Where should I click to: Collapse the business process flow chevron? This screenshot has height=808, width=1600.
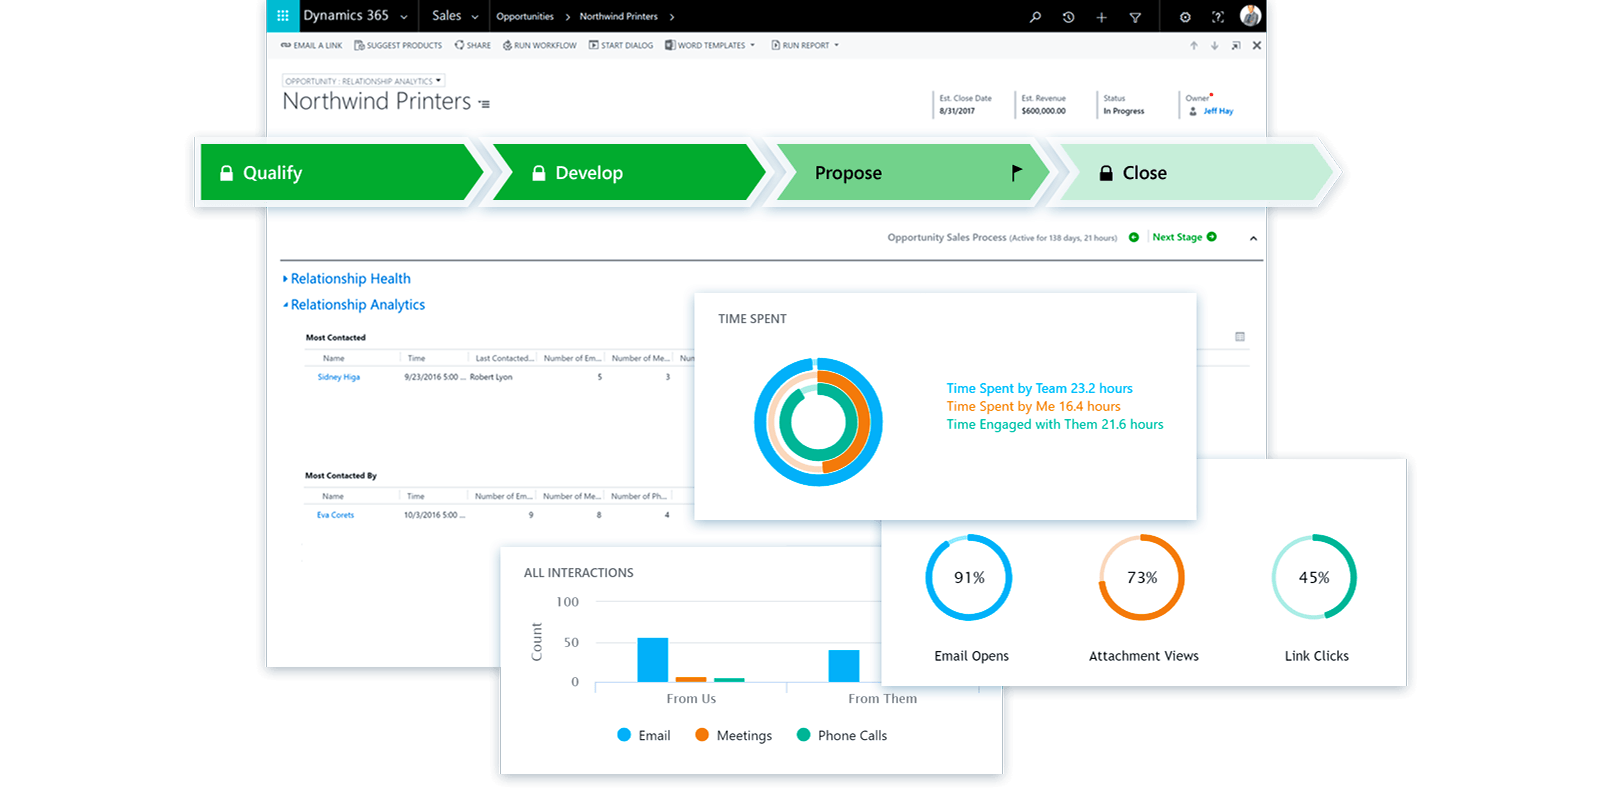1253,238
